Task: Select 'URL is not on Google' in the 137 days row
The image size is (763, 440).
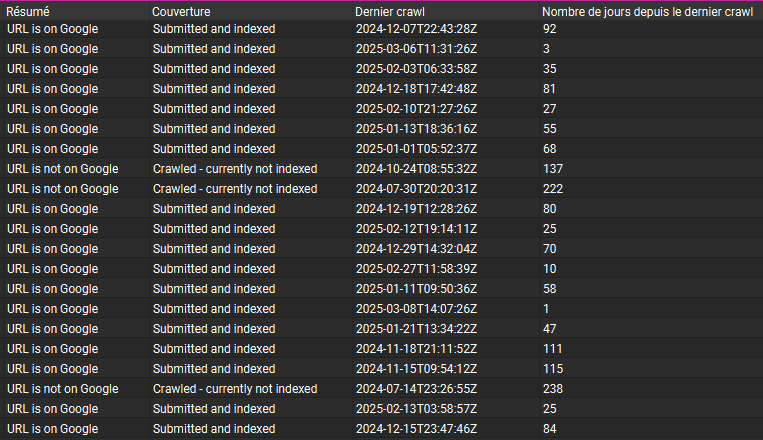Action: (x=63, y=168)
